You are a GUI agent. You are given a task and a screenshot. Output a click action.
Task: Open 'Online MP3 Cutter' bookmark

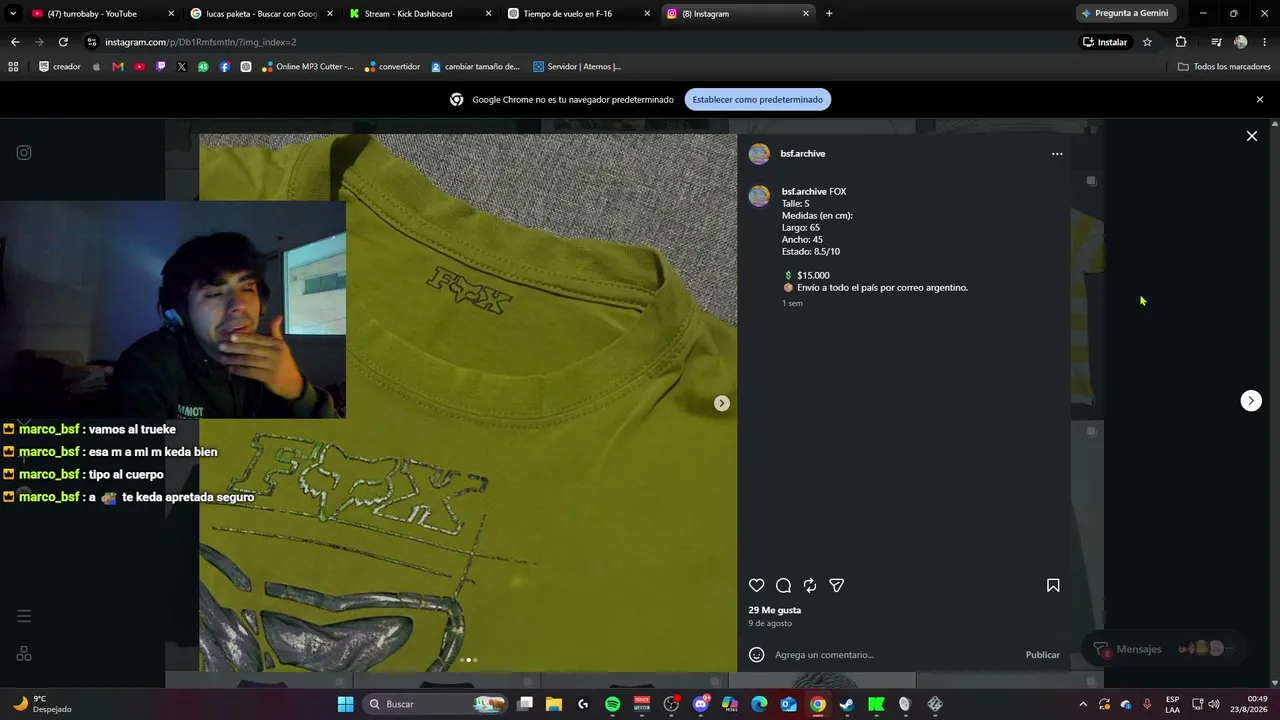(x=308, y=67)
